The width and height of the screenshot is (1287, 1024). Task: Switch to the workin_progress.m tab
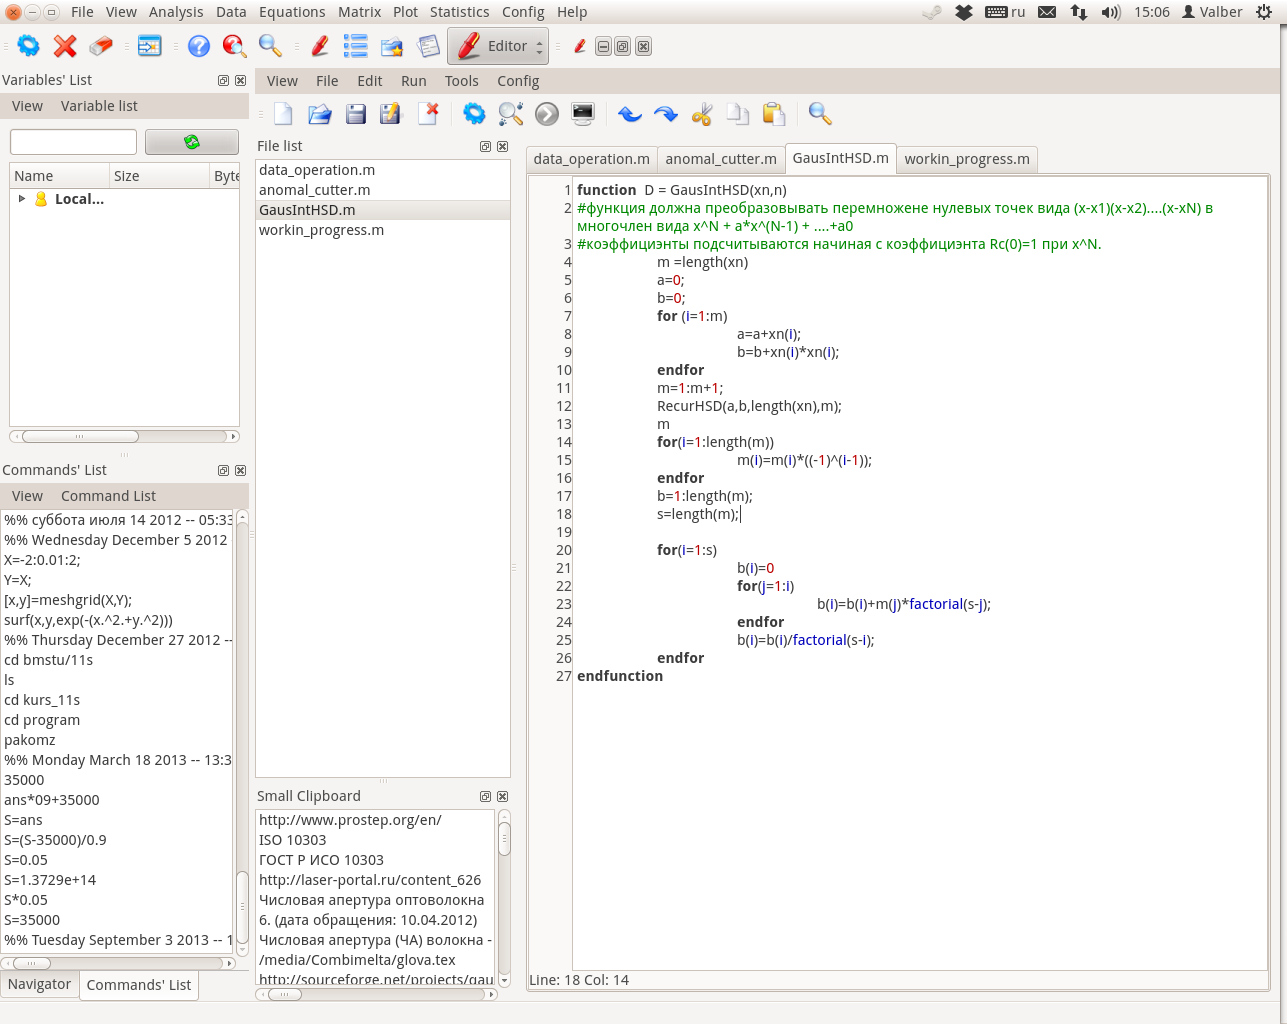966,159
